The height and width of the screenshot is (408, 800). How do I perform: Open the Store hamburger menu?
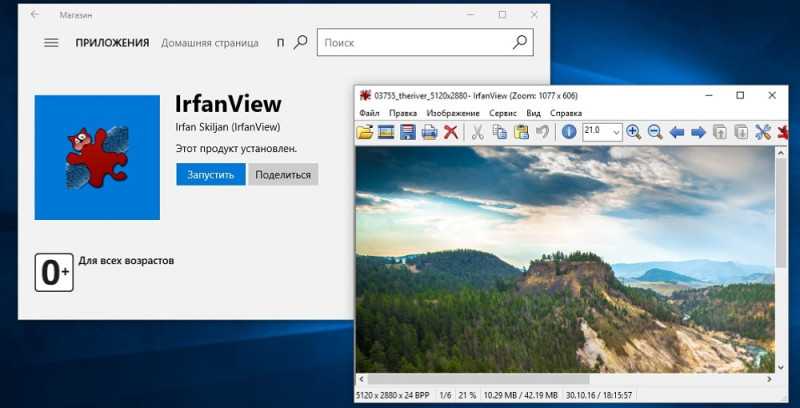pyautogui.click(x=51, y=43)
